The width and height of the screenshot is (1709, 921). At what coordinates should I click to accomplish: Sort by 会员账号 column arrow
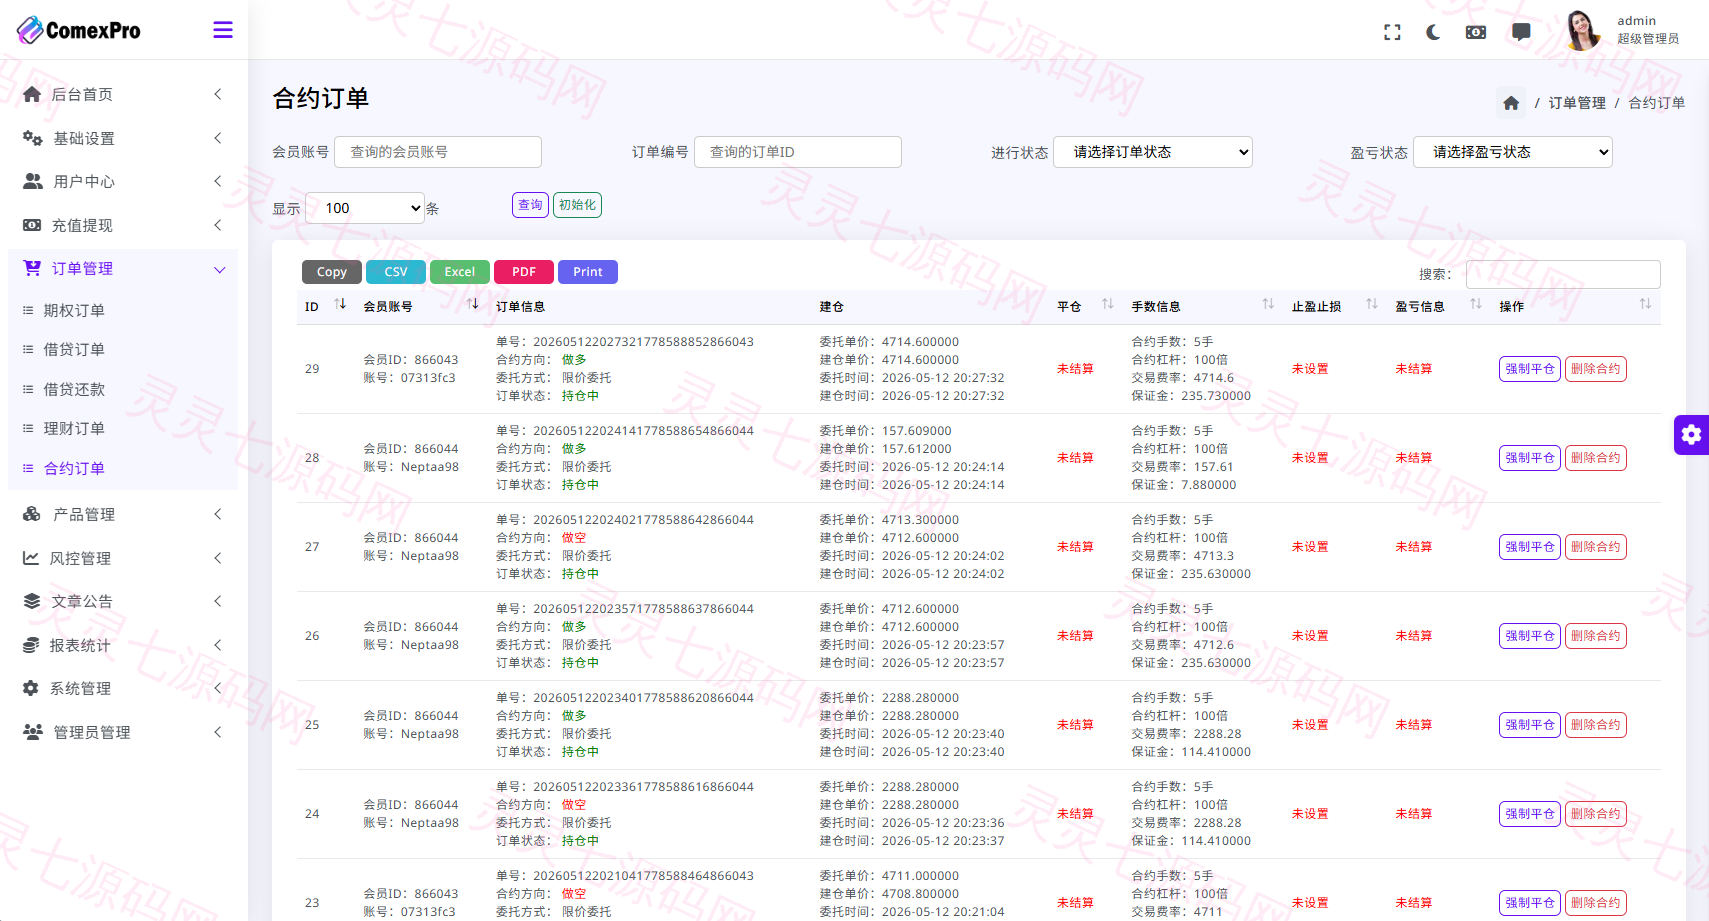point(473,304)
